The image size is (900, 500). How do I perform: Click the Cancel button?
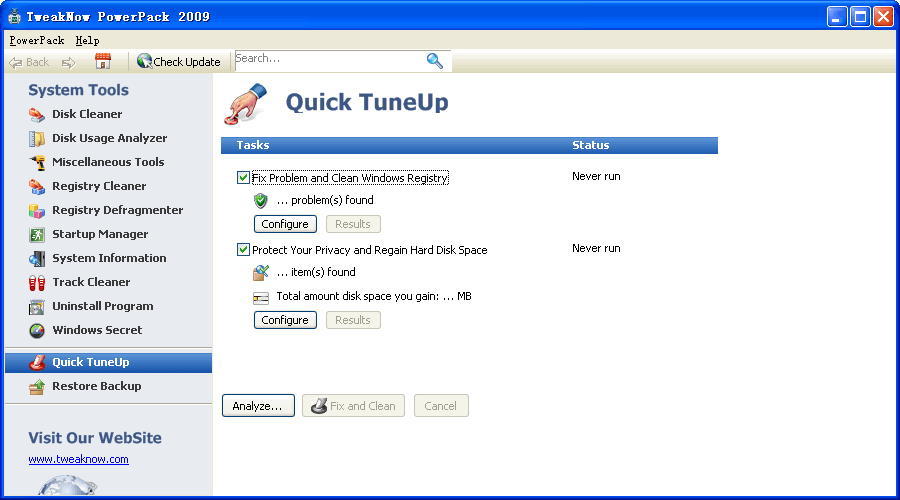441,406
